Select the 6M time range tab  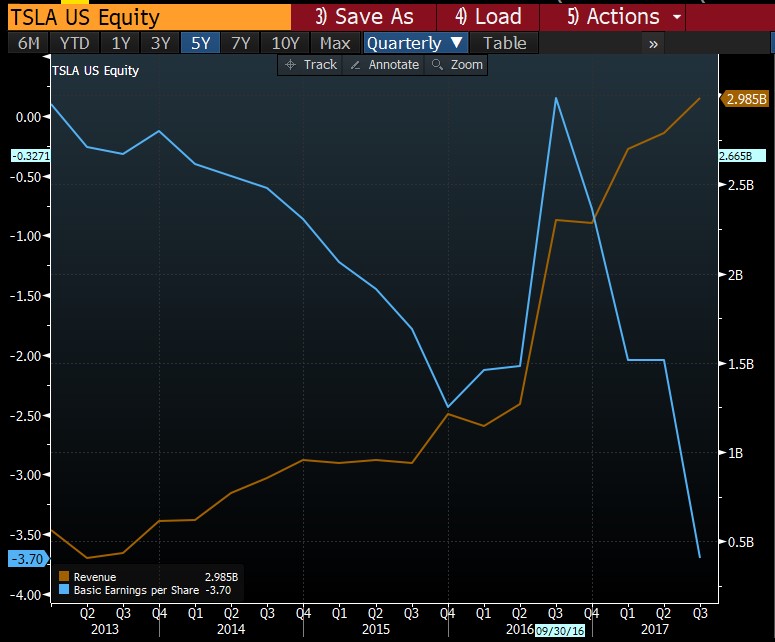(x=29, y=43)
